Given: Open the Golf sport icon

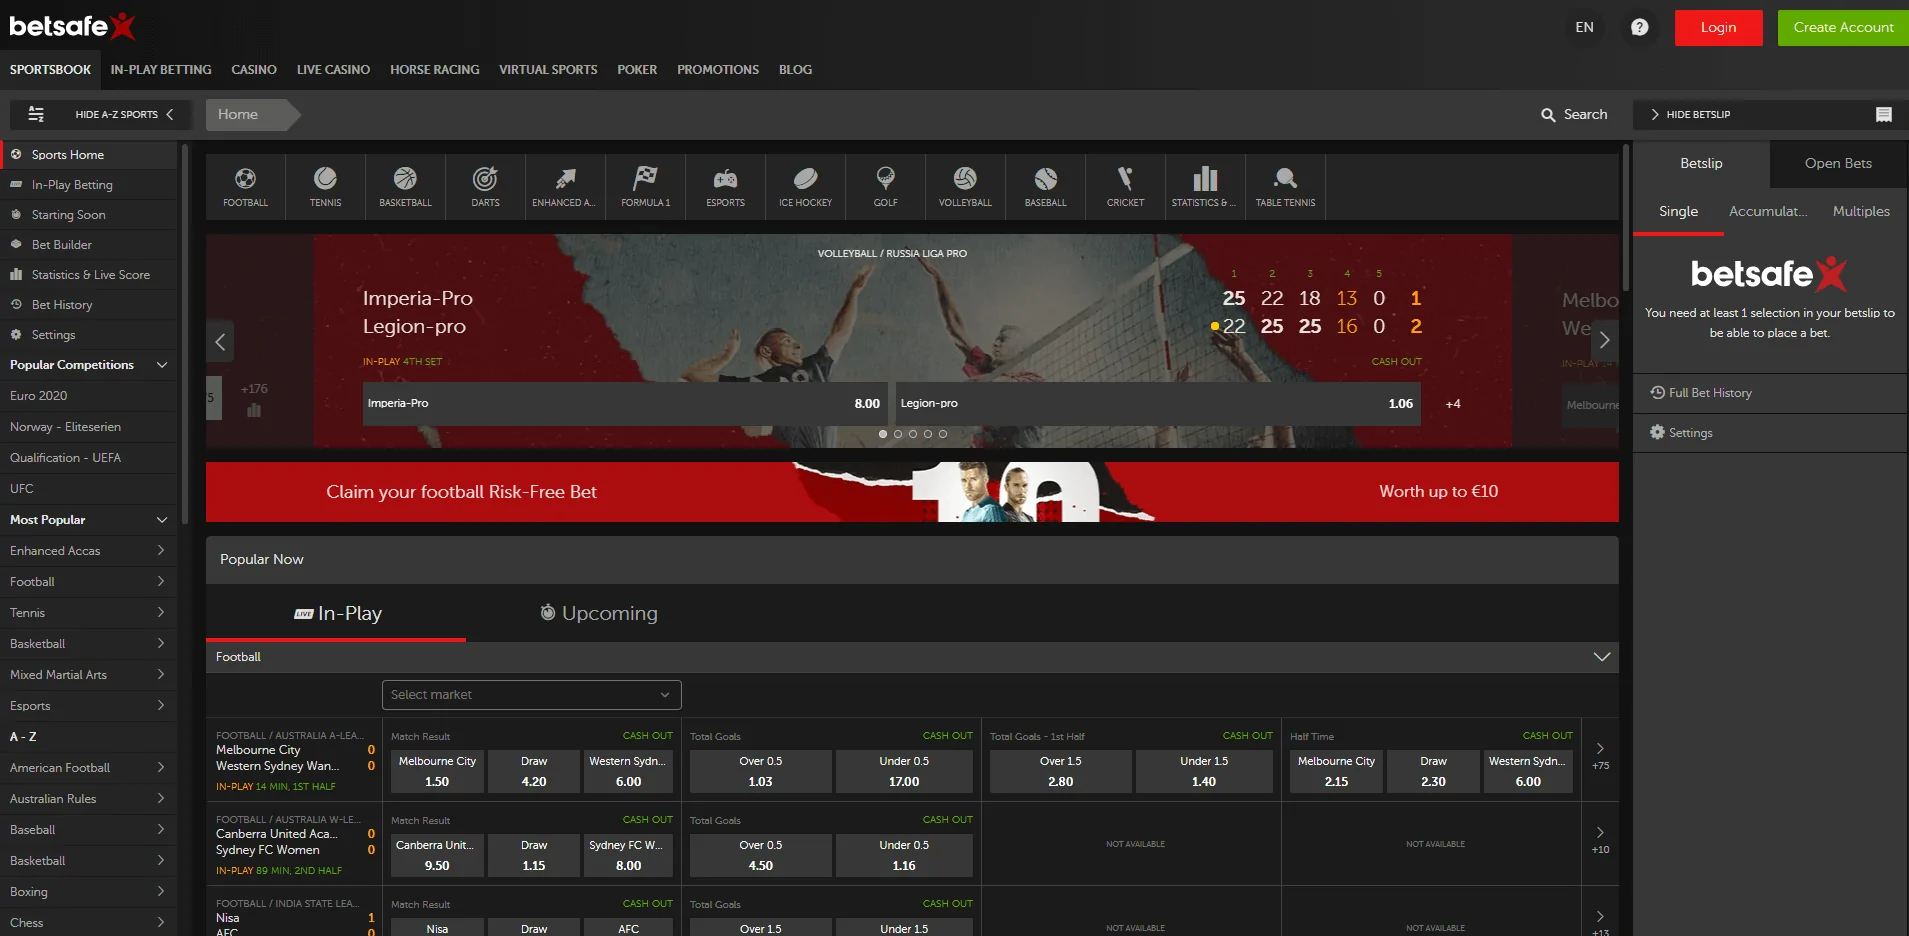Looking at the screenshot, I should [885, 187].
